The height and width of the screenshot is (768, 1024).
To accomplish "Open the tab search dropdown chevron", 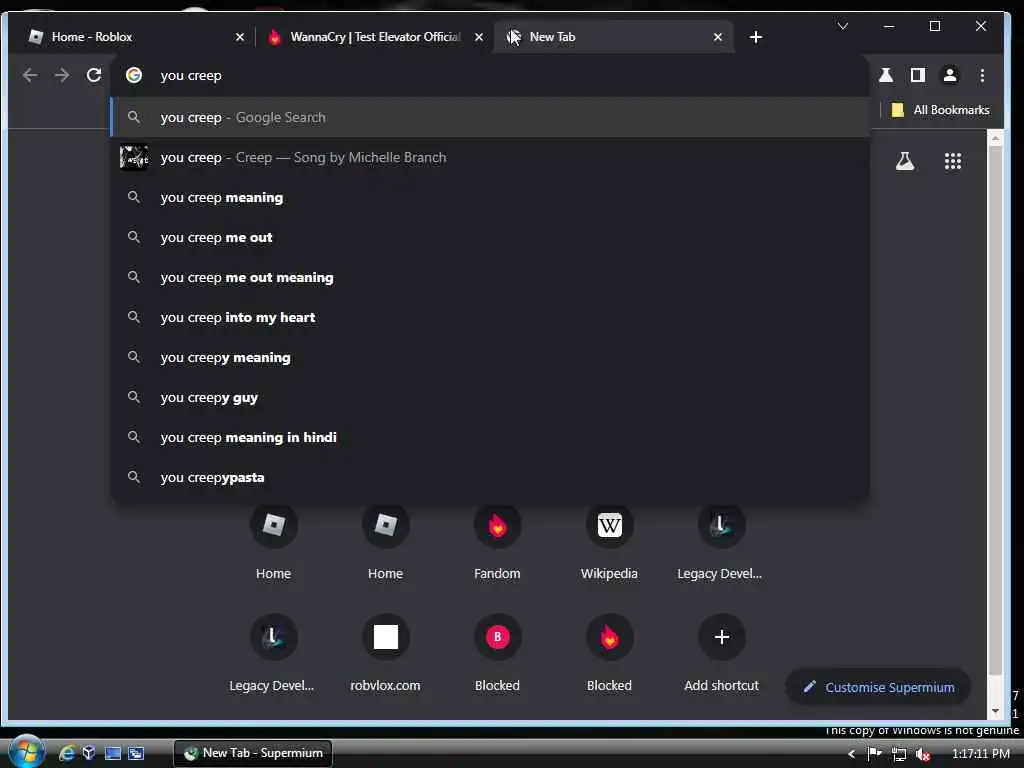I will tap(842, 26).
